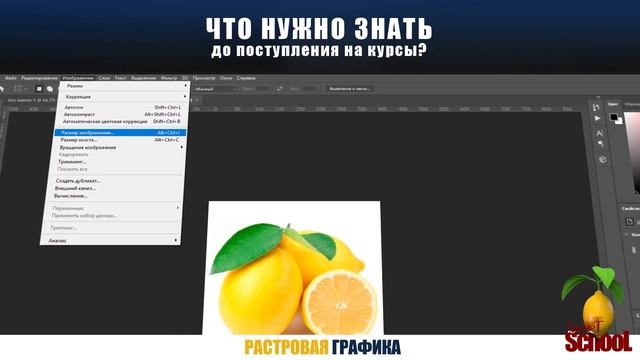Choose Автоконтраст from the menu
Screen dimensions: 640x360
[x=122, y=114]
